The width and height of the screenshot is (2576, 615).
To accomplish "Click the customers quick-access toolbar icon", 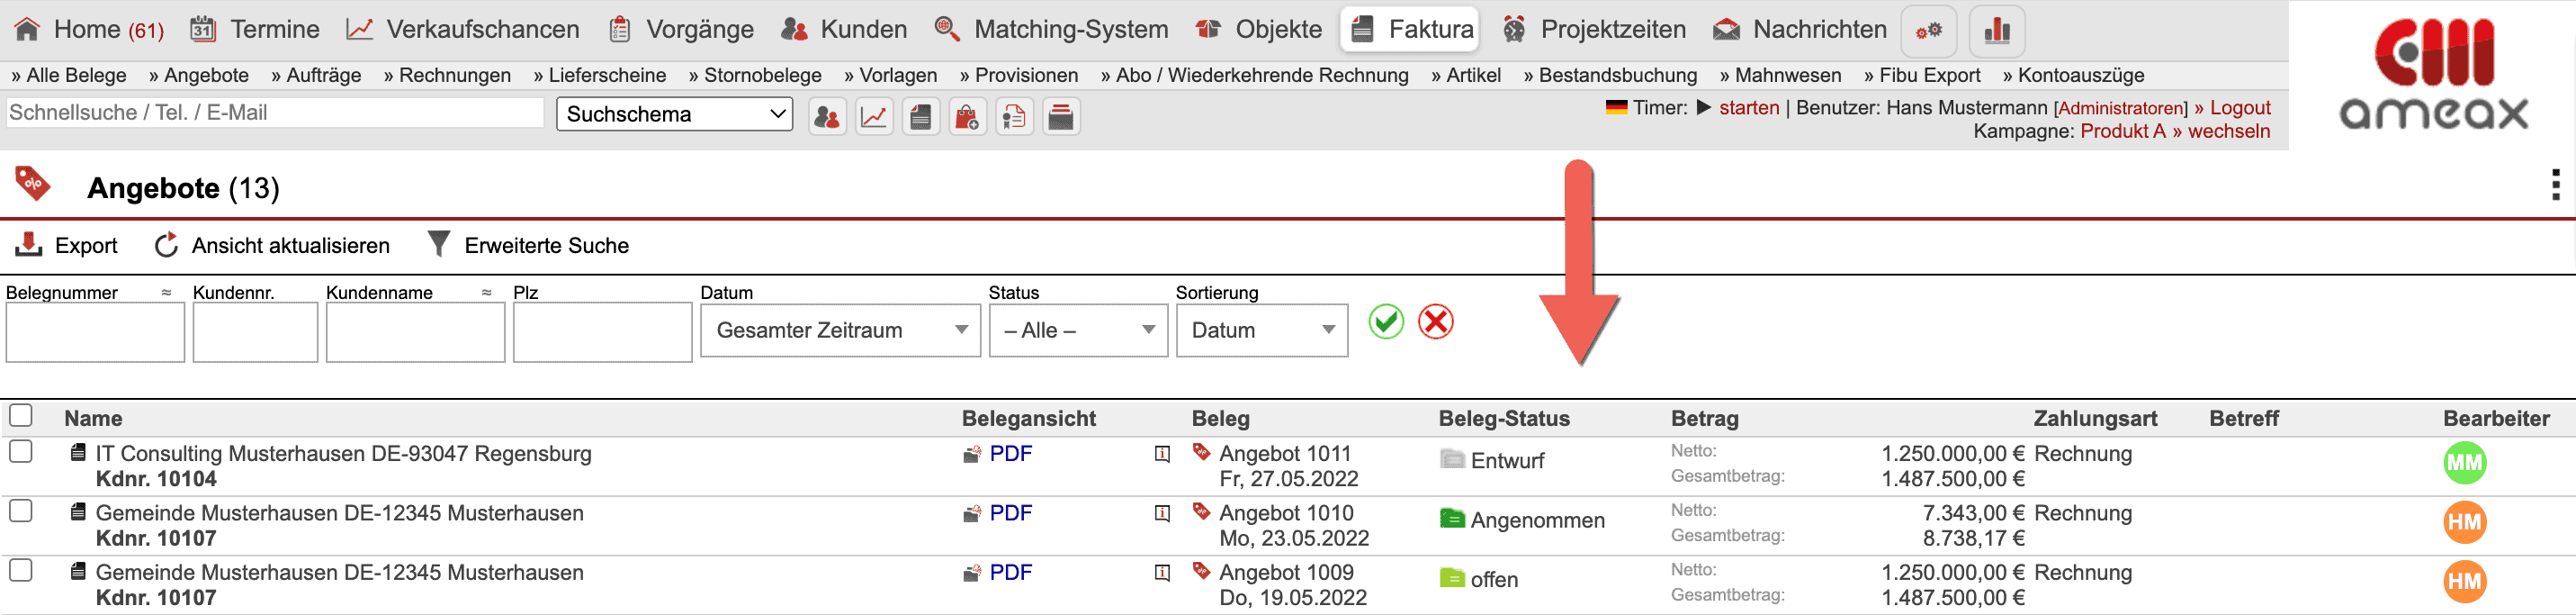I will coord(826,117).
